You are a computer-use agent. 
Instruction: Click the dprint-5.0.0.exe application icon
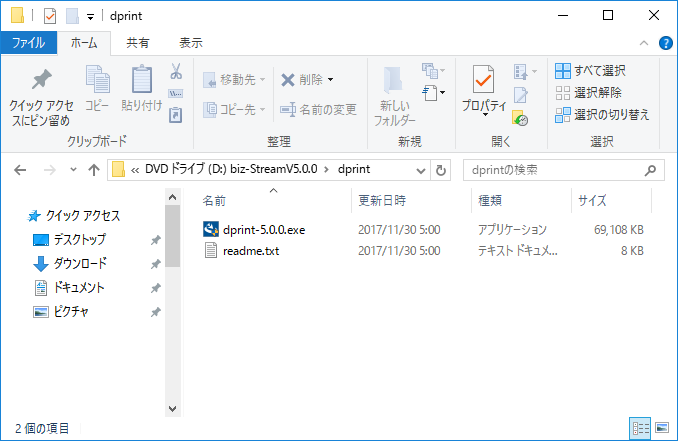(x=211, y=229)
